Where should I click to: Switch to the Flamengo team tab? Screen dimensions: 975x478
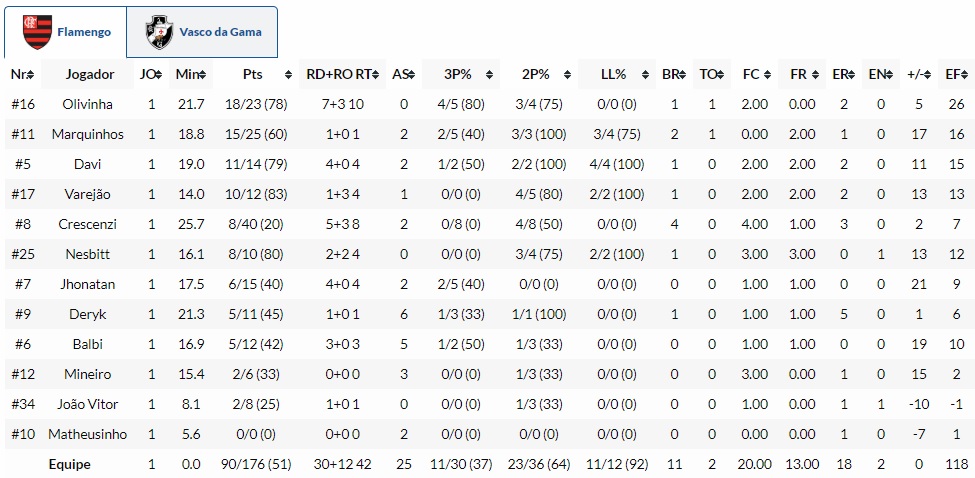[x=66, y=32]
